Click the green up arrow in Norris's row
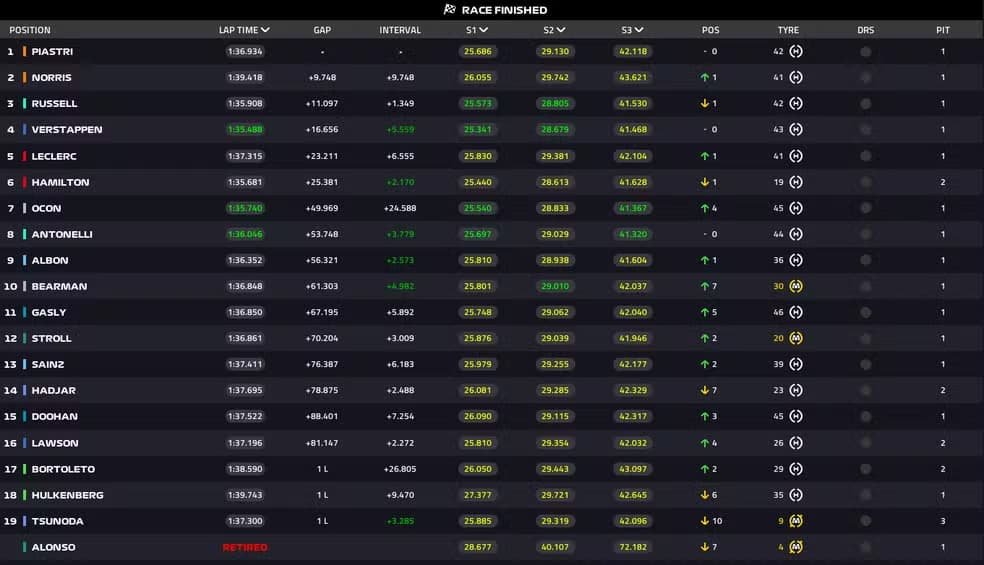Image resolution: width=984 pixels, height=565 pixels. 705,77
